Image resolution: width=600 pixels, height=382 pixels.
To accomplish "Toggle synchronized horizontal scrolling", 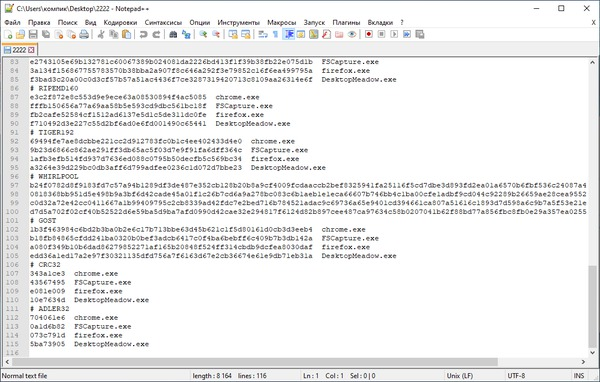I will [246, 34].
